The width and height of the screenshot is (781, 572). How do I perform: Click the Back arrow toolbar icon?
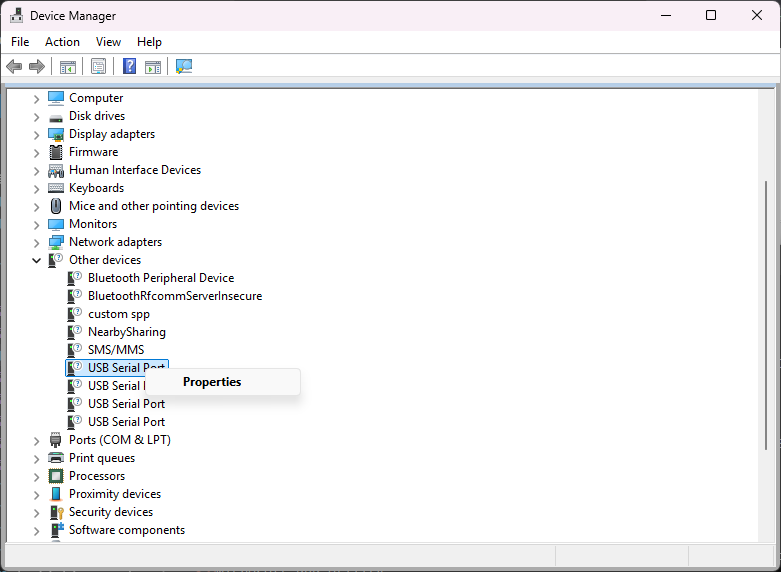14,66
